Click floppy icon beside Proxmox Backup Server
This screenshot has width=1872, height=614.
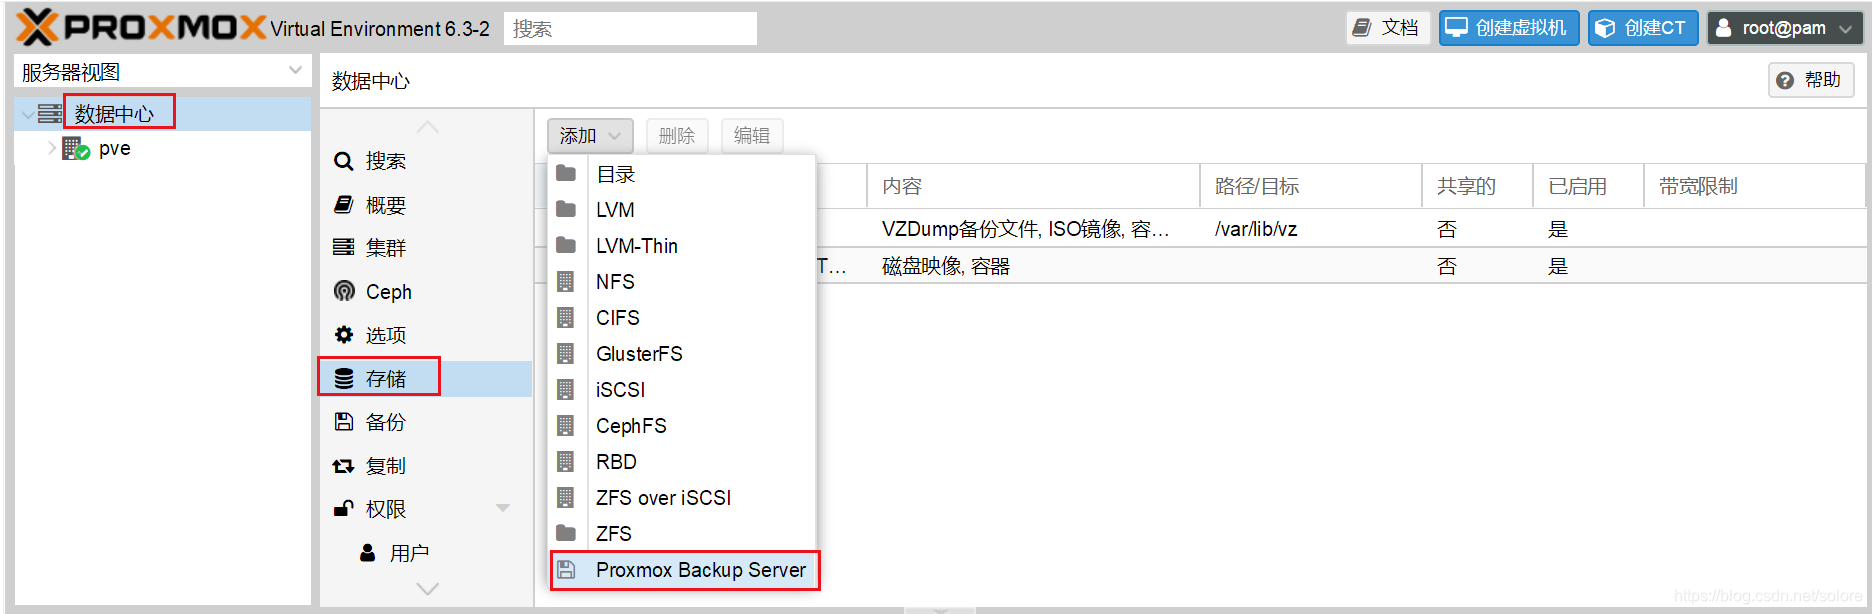566,569
